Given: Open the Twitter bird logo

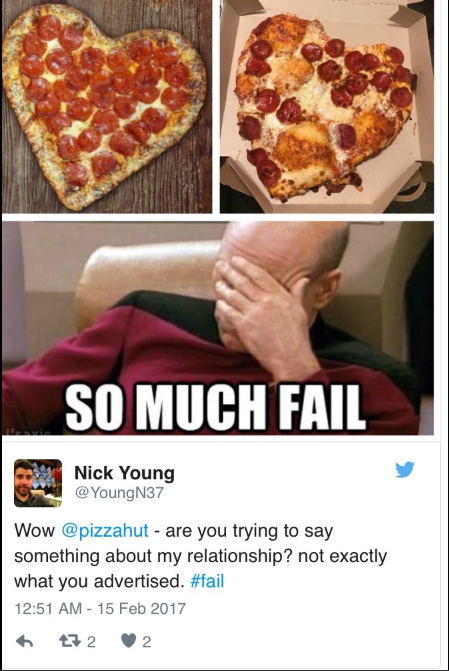Looking at the screenshot, I should (404, 469).
